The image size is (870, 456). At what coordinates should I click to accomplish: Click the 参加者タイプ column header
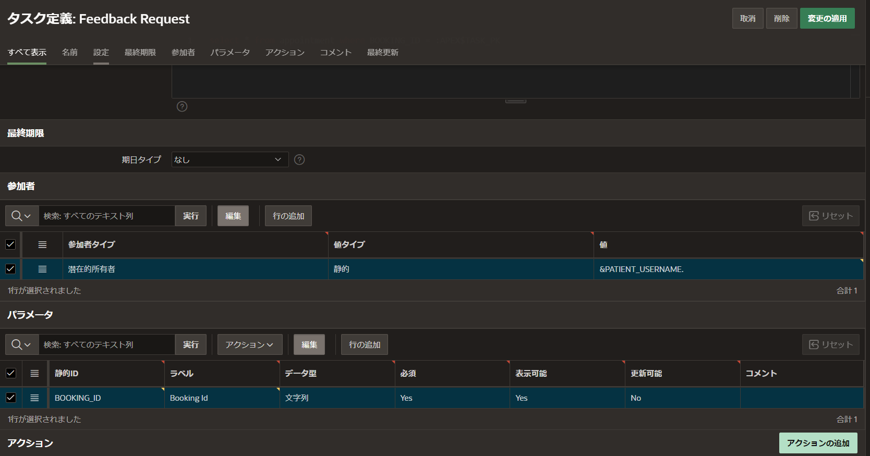tap(195, 245)
